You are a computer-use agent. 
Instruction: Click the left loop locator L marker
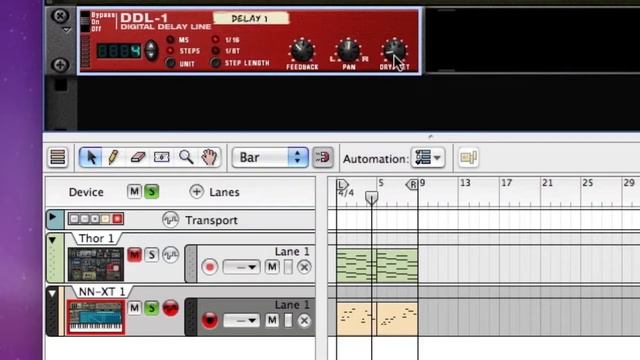click(x=342, y=184)
